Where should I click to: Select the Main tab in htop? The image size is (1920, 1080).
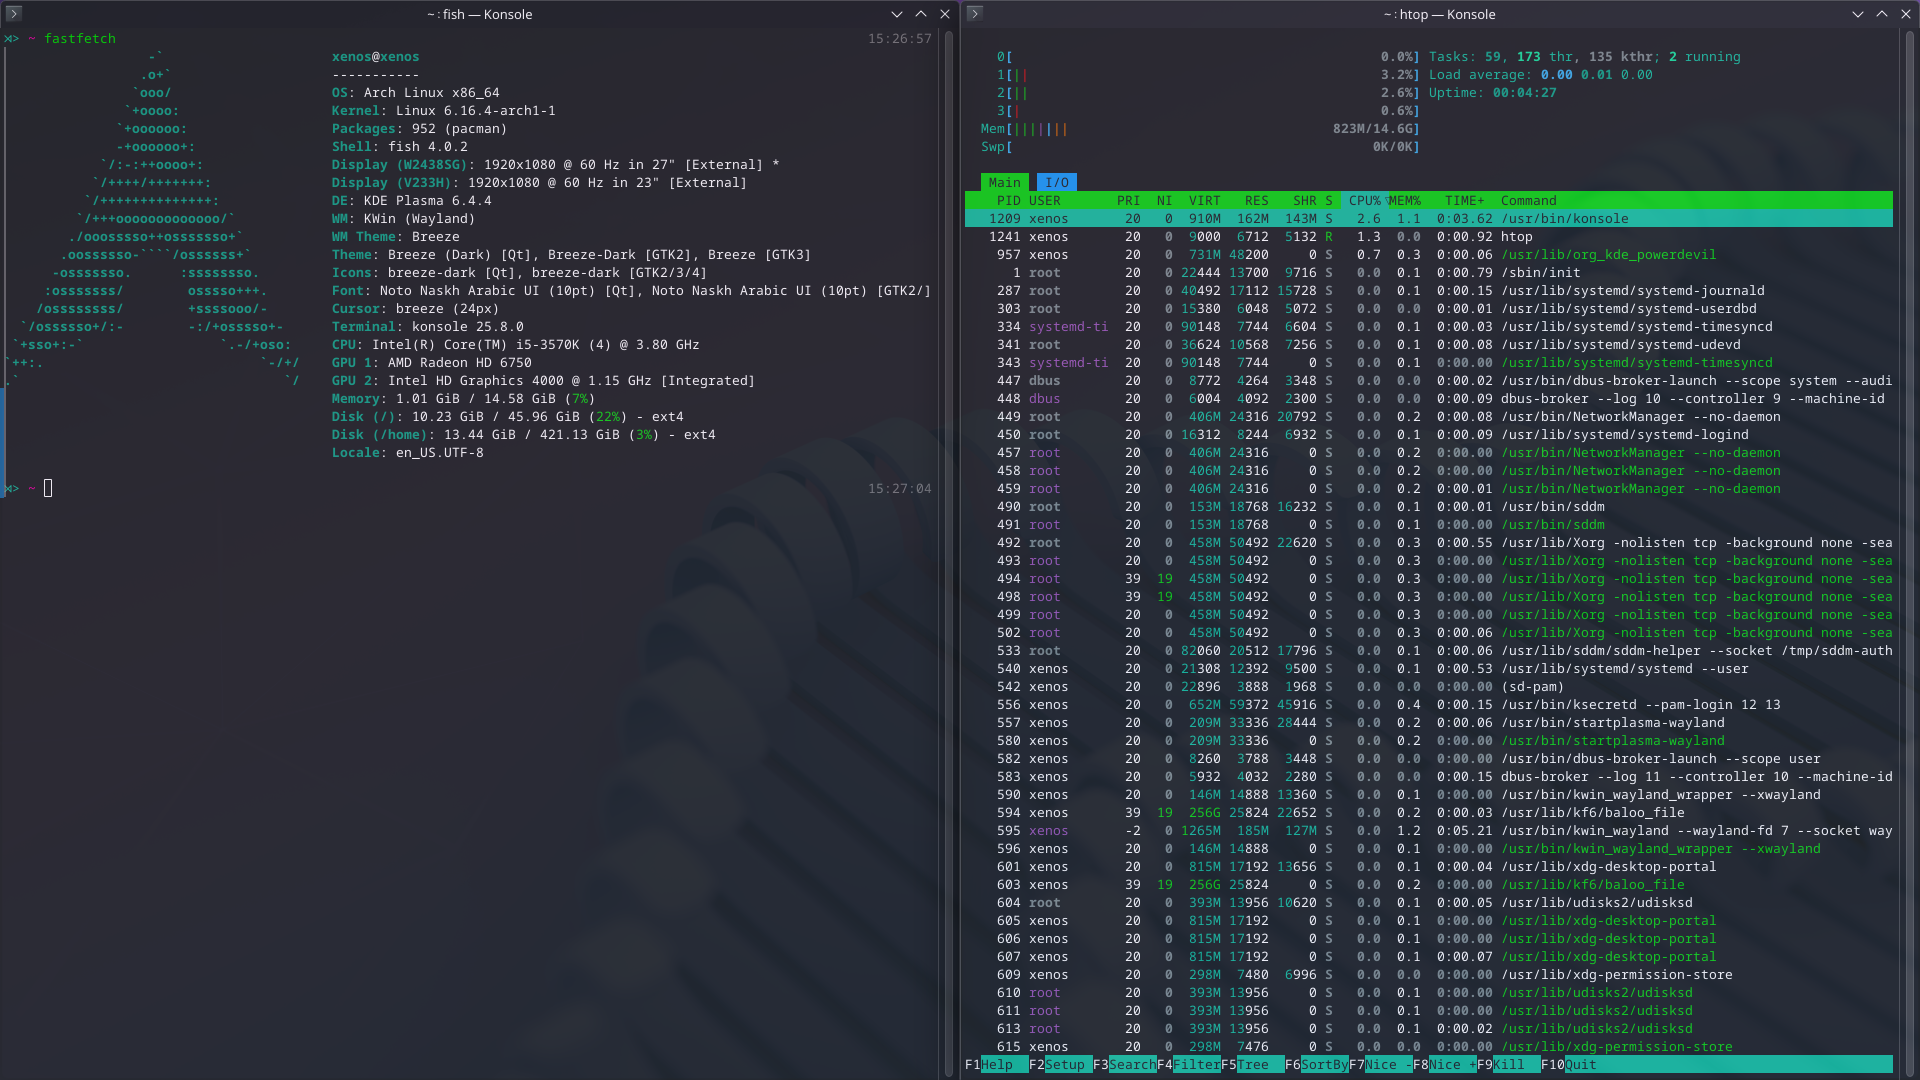(x=1004, y=183)
